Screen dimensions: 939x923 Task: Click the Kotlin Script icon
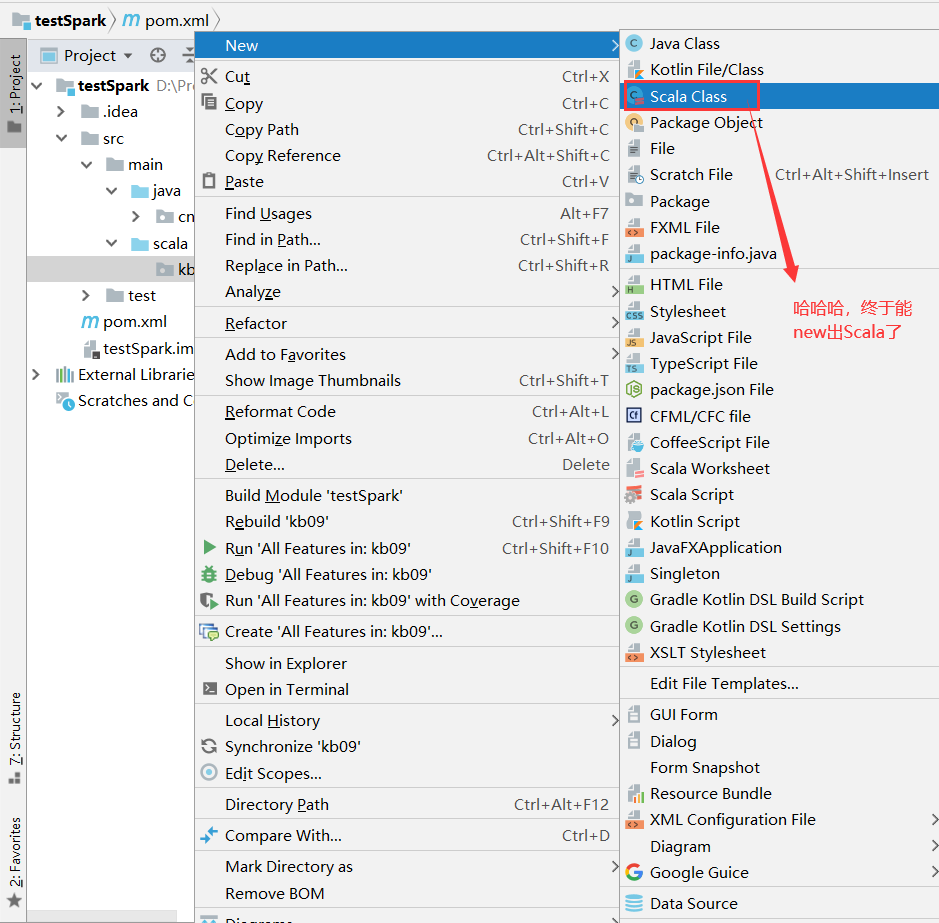tap(634, 522)
